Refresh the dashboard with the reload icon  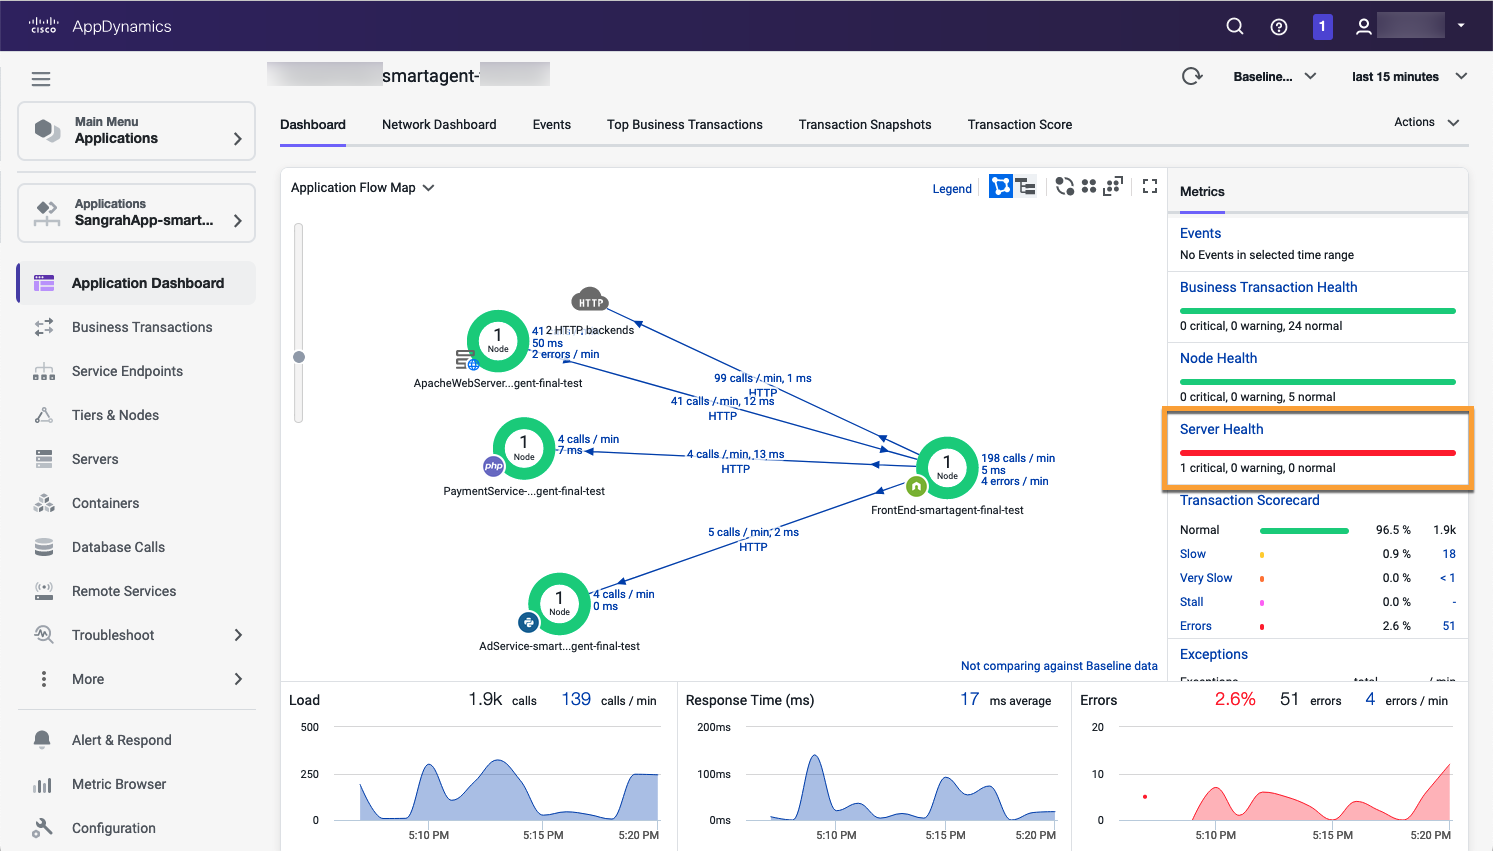pos(1192,76)
